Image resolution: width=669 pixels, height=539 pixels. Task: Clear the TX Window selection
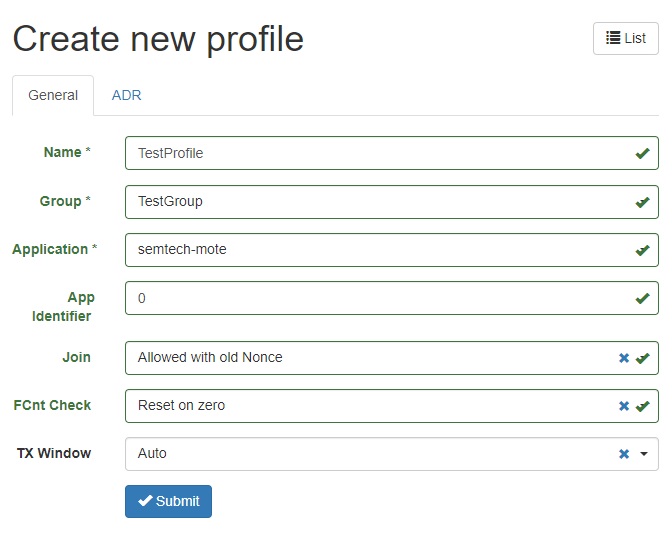pyautogui.click(x=623, y=454)
